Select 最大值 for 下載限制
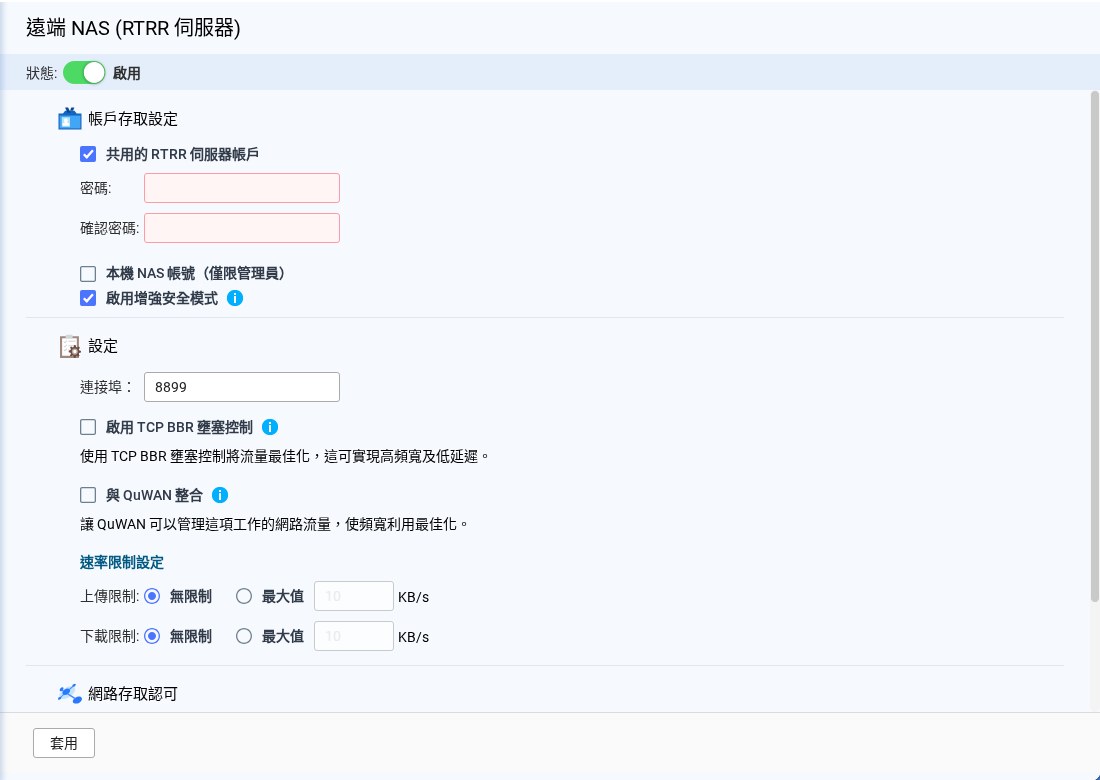1100x780 pixels. (x=243, y=636)
